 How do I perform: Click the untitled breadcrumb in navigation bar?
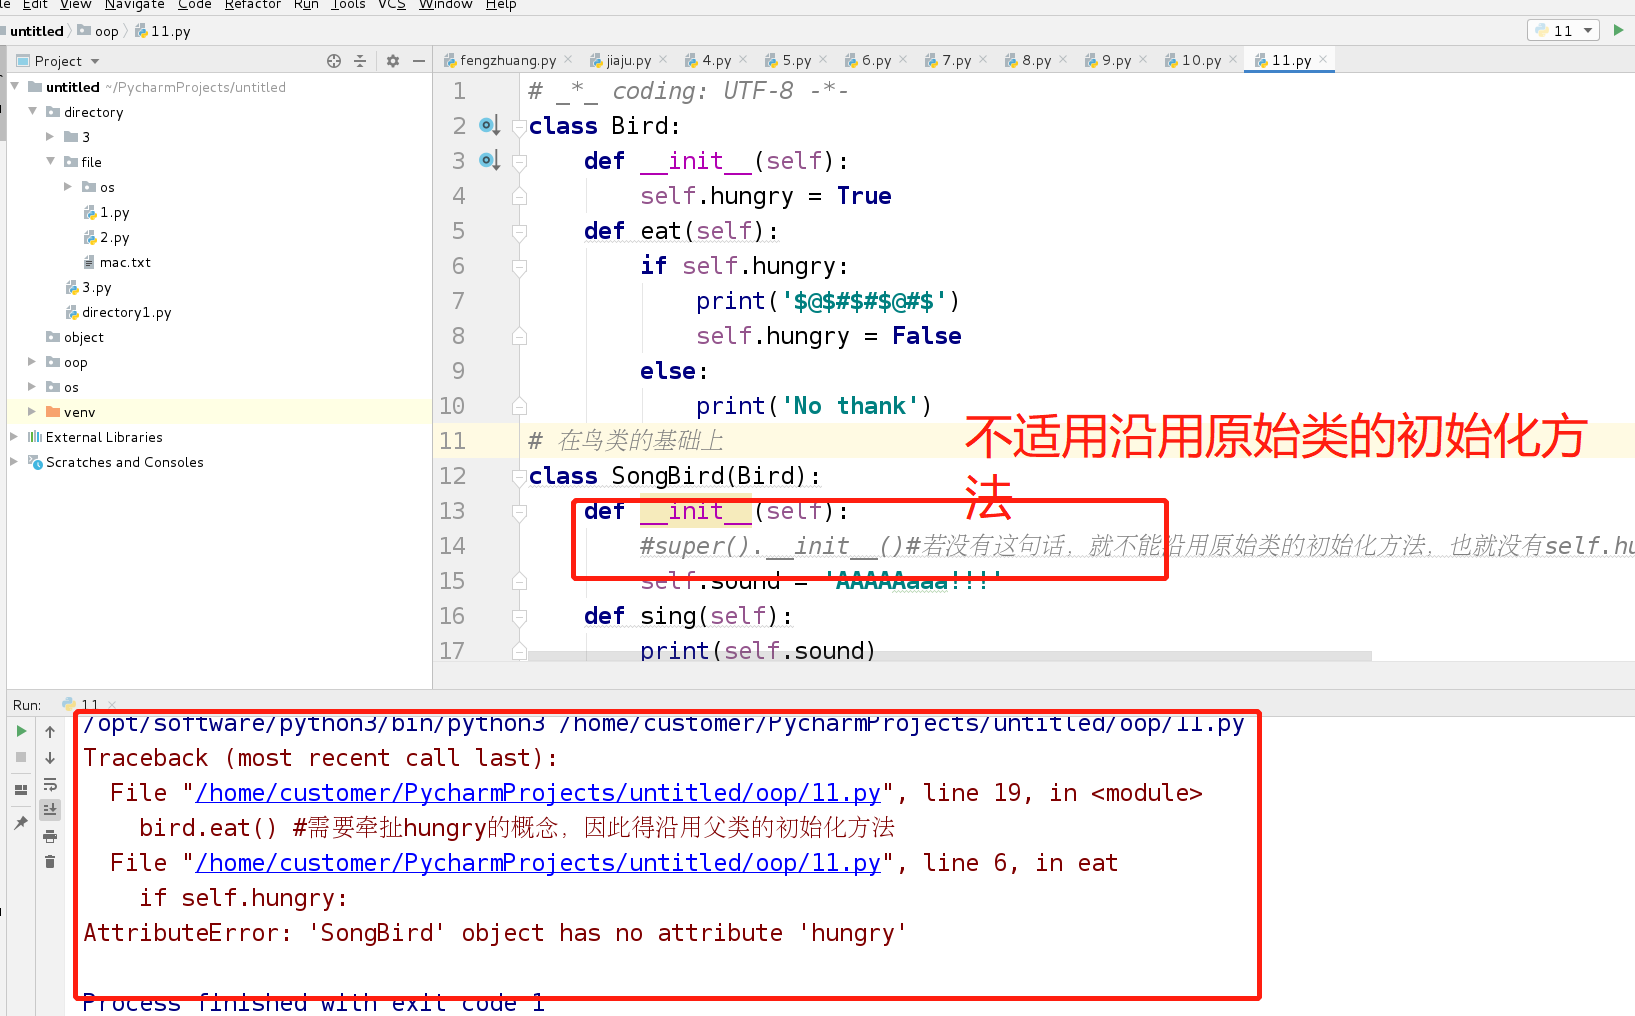click(x=37, y=31)
